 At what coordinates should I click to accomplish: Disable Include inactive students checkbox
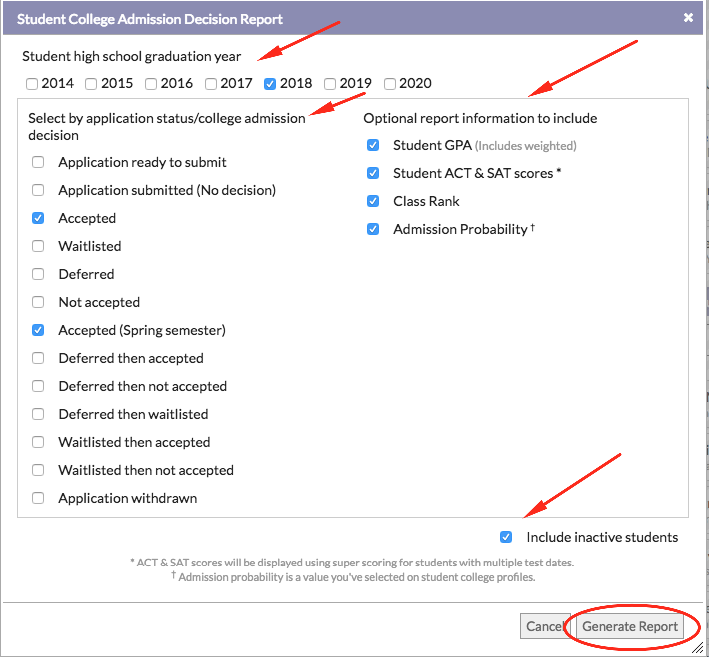coord(506,537)
